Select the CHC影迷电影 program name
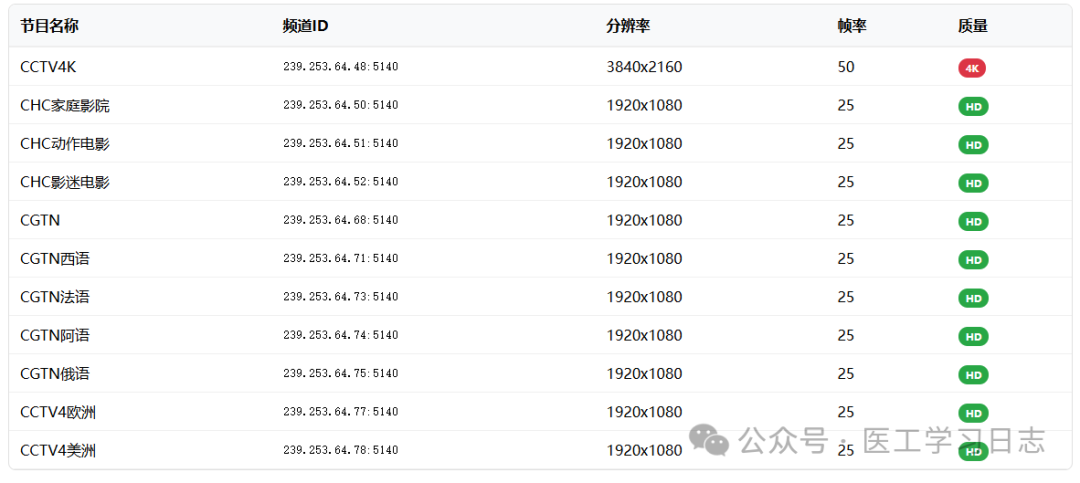The height and width of the screenshot is (483, 1080). tap(65, 182)
